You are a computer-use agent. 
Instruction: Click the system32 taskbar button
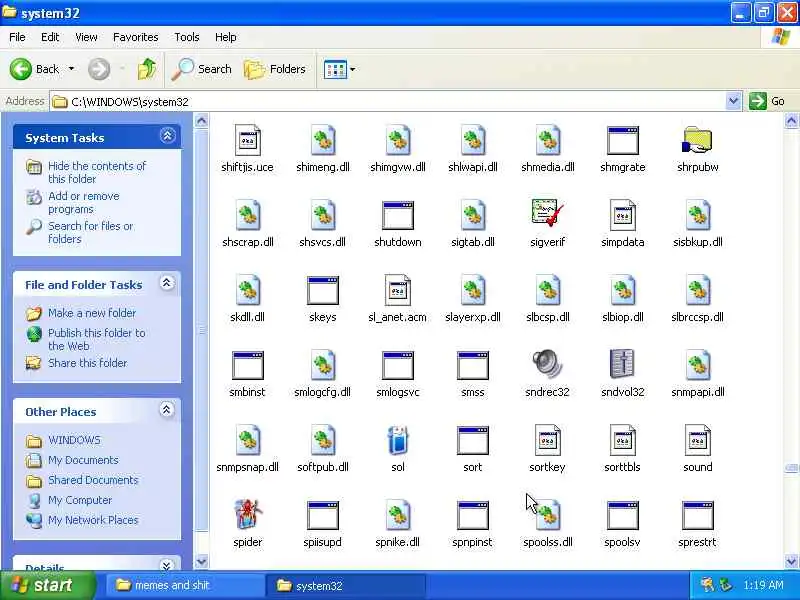345,585
